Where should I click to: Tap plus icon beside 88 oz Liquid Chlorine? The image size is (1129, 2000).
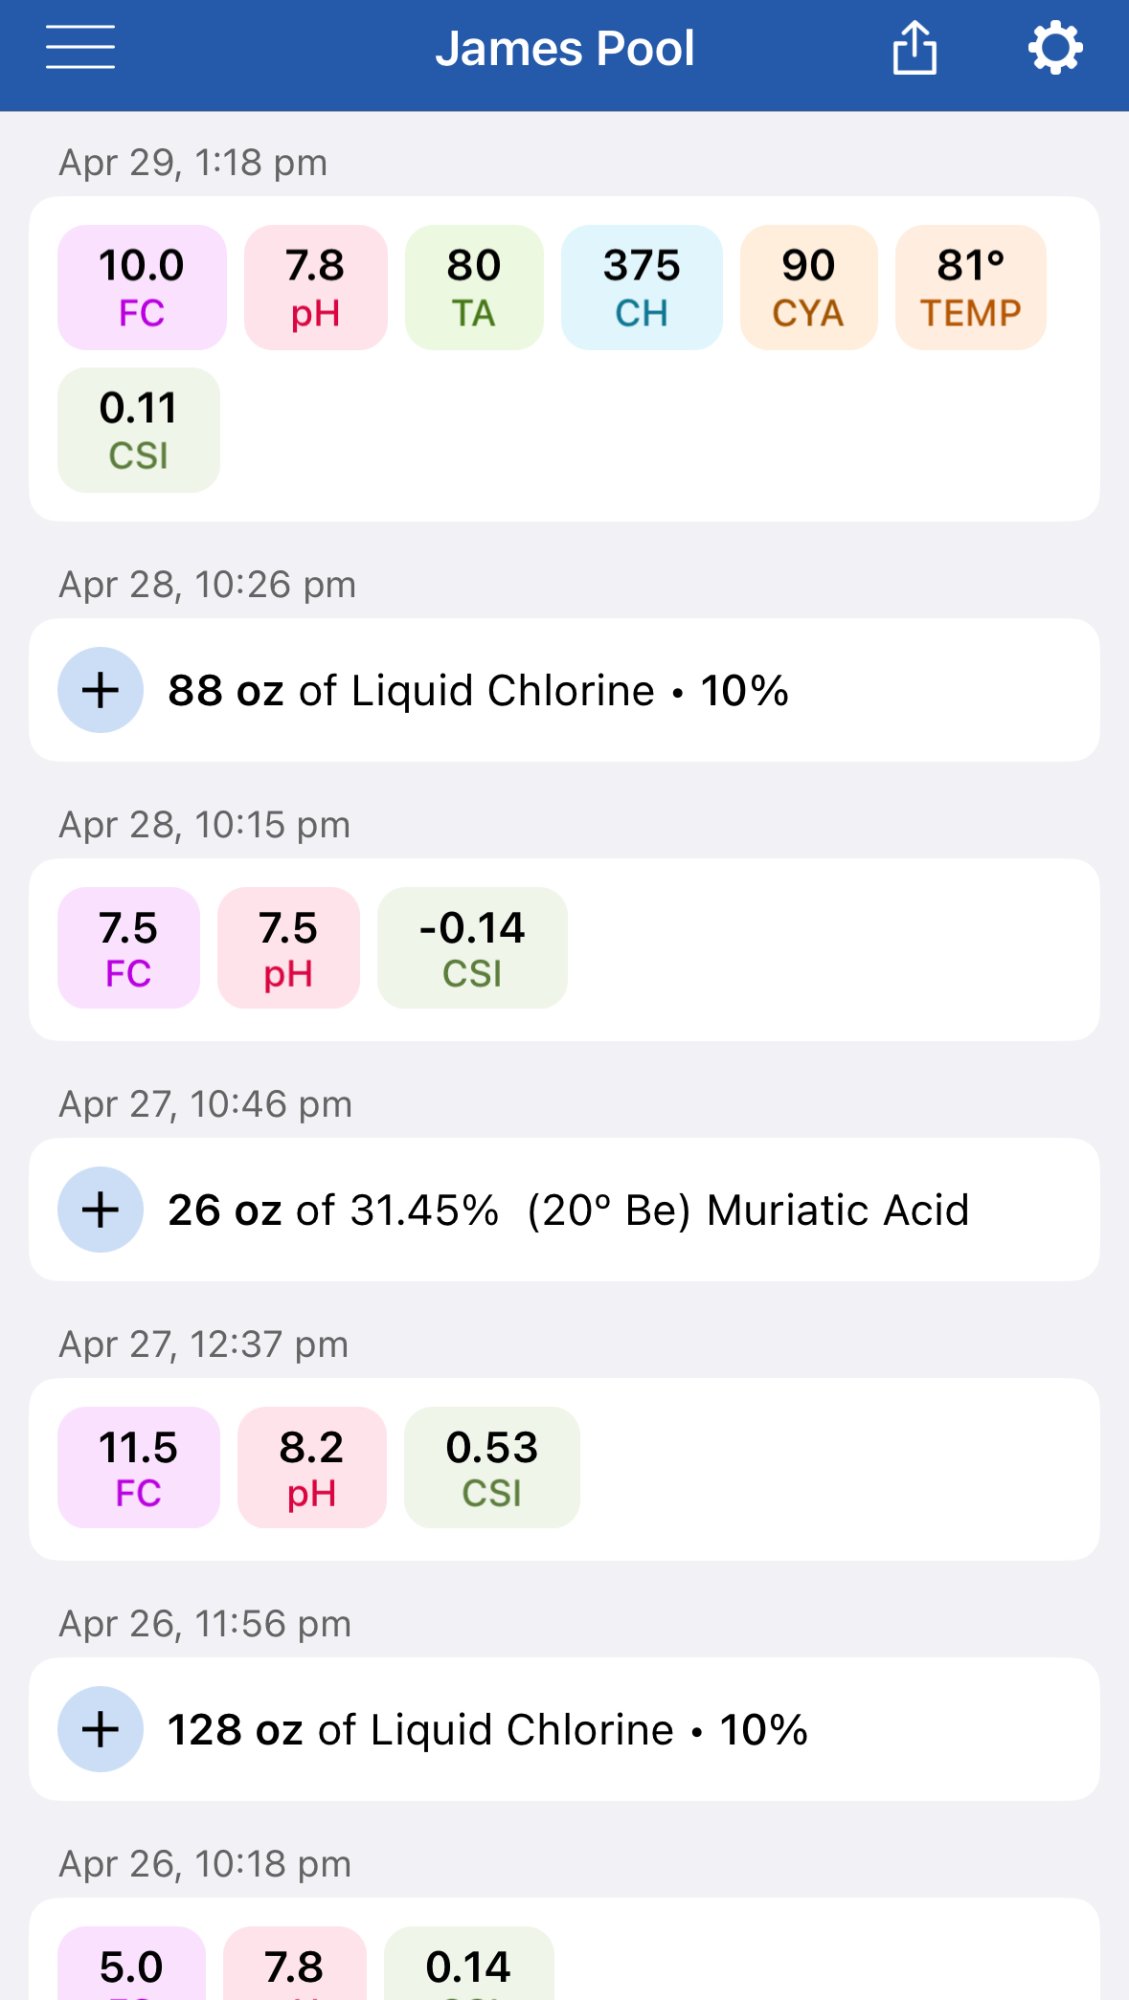[100, 690]
